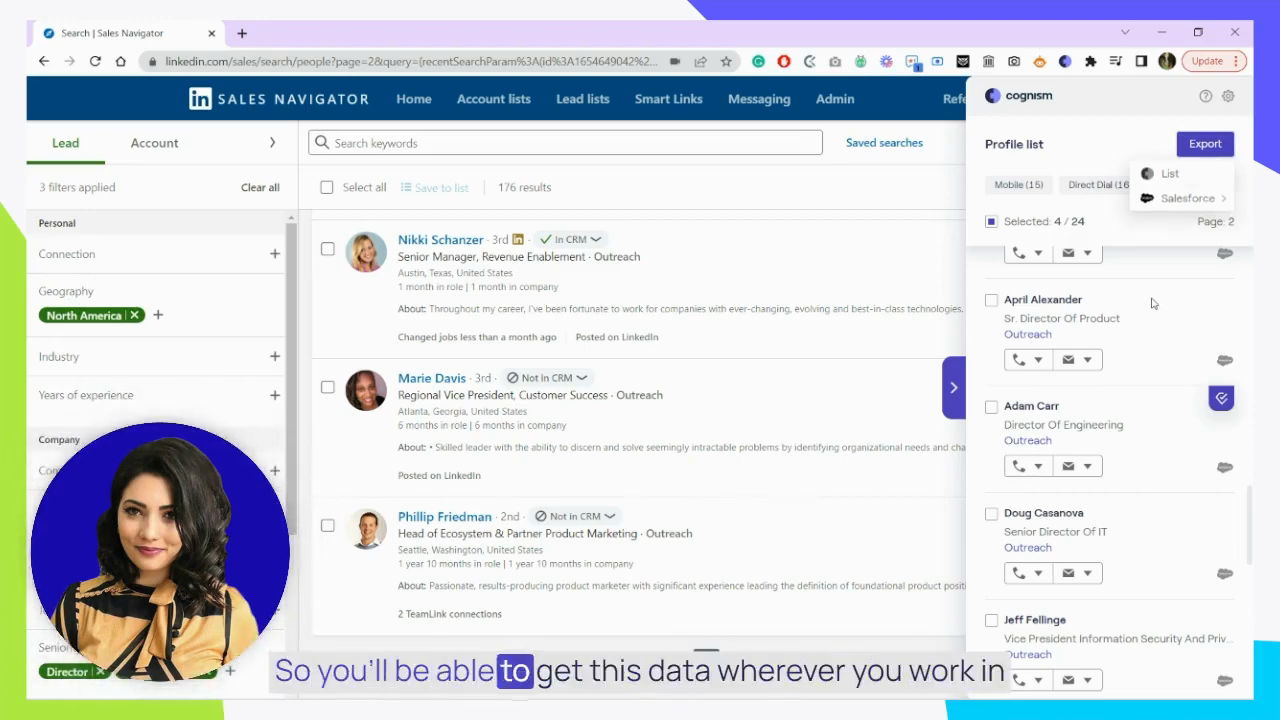Toggle the Selected 4 / 24 checkbox
1280x720 pixels.
click(x=991, y=221)
